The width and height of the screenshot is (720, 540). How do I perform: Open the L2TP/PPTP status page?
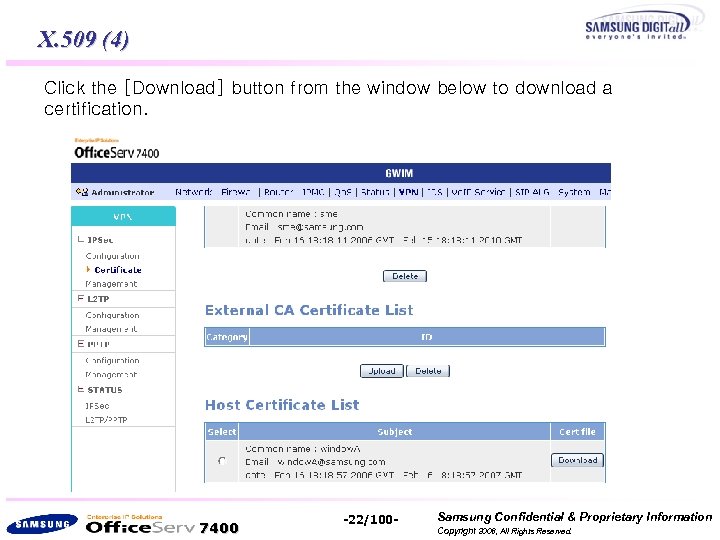107,420
